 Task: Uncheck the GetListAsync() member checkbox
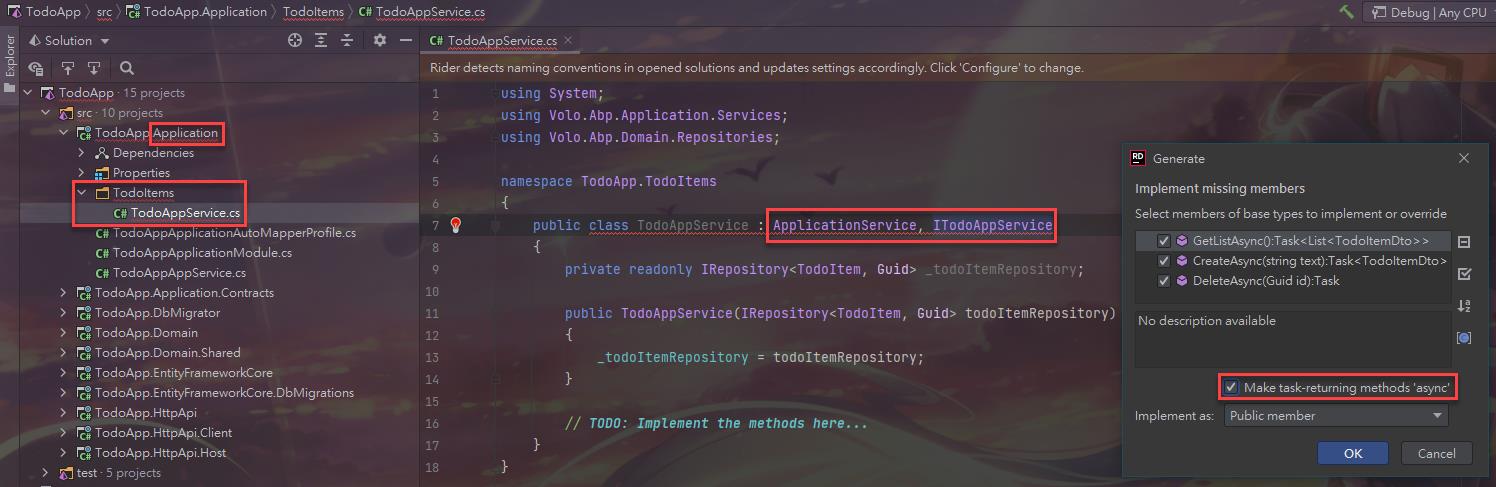click(x=1163, y=241)
